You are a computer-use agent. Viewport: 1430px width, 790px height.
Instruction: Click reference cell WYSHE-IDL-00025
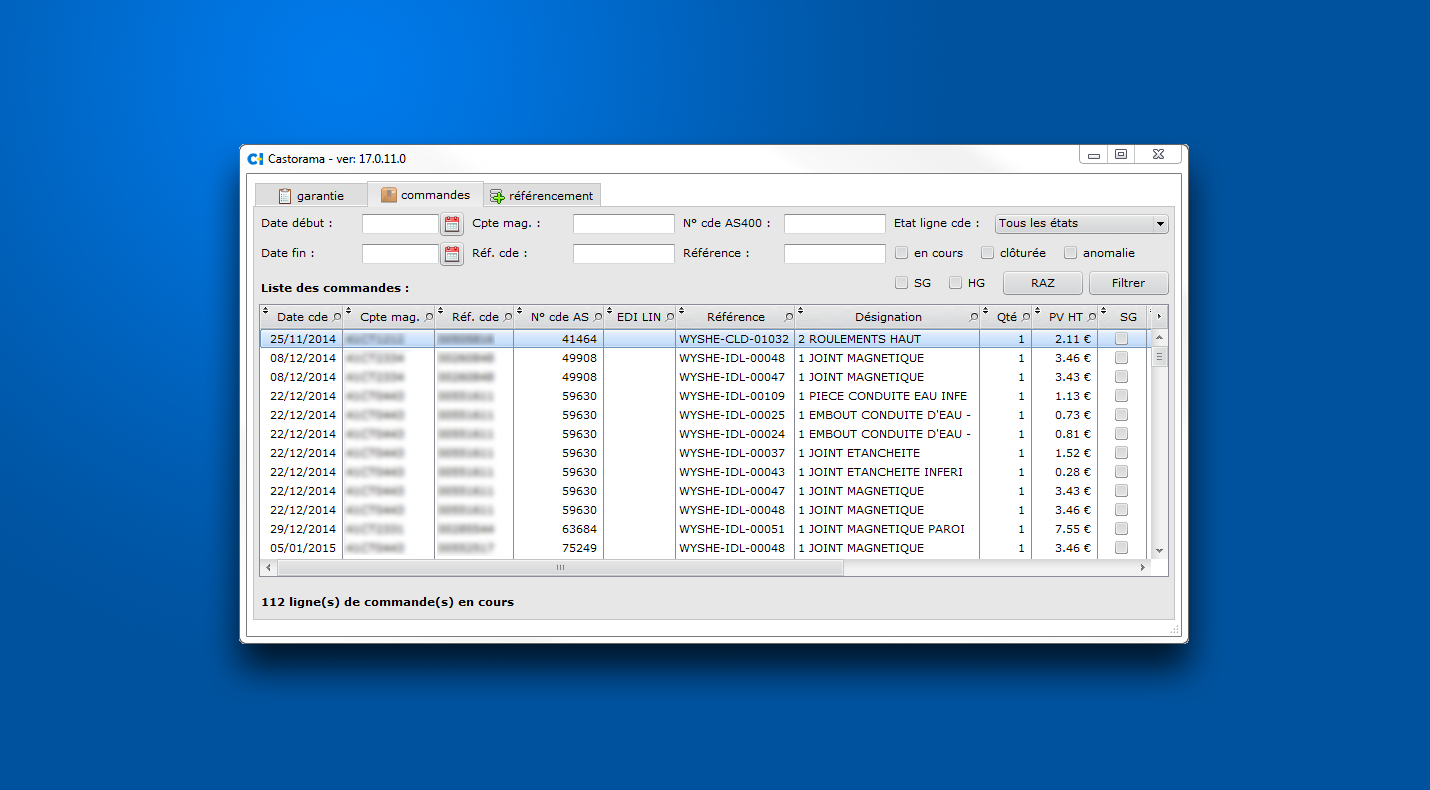735,415
